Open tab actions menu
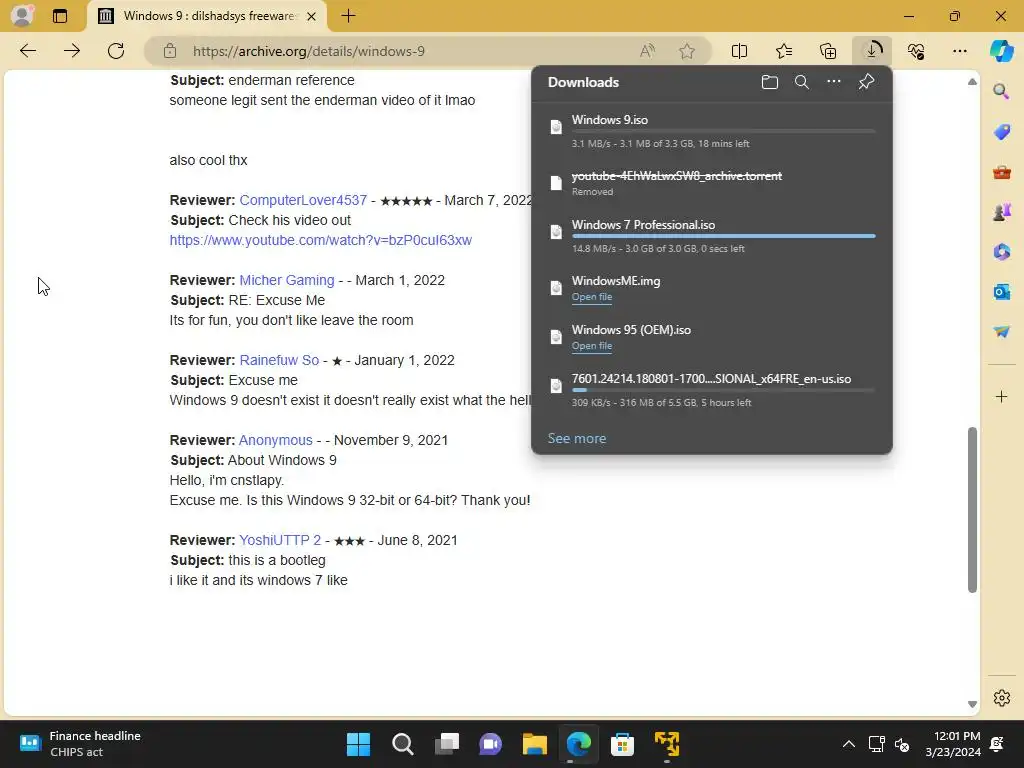Image resolution: width=1024 pixels, height=768 pixels. click(60, 16)
